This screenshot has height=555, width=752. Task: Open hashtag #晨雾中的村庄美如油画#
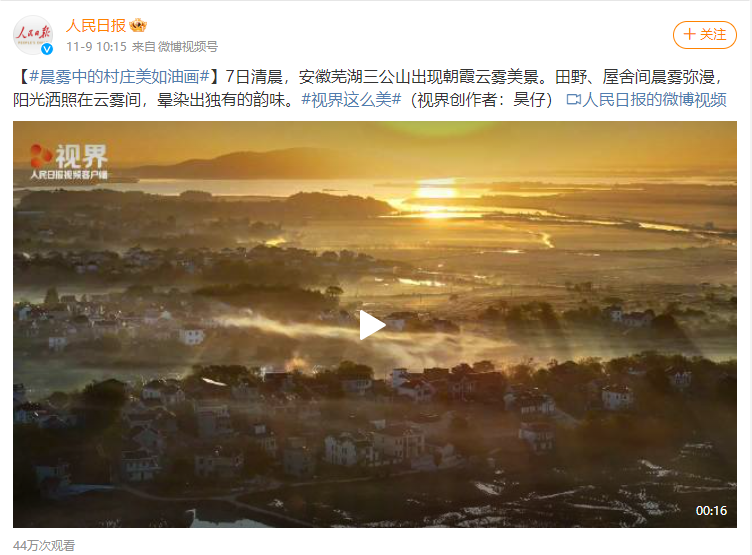[x=119, y=76]
